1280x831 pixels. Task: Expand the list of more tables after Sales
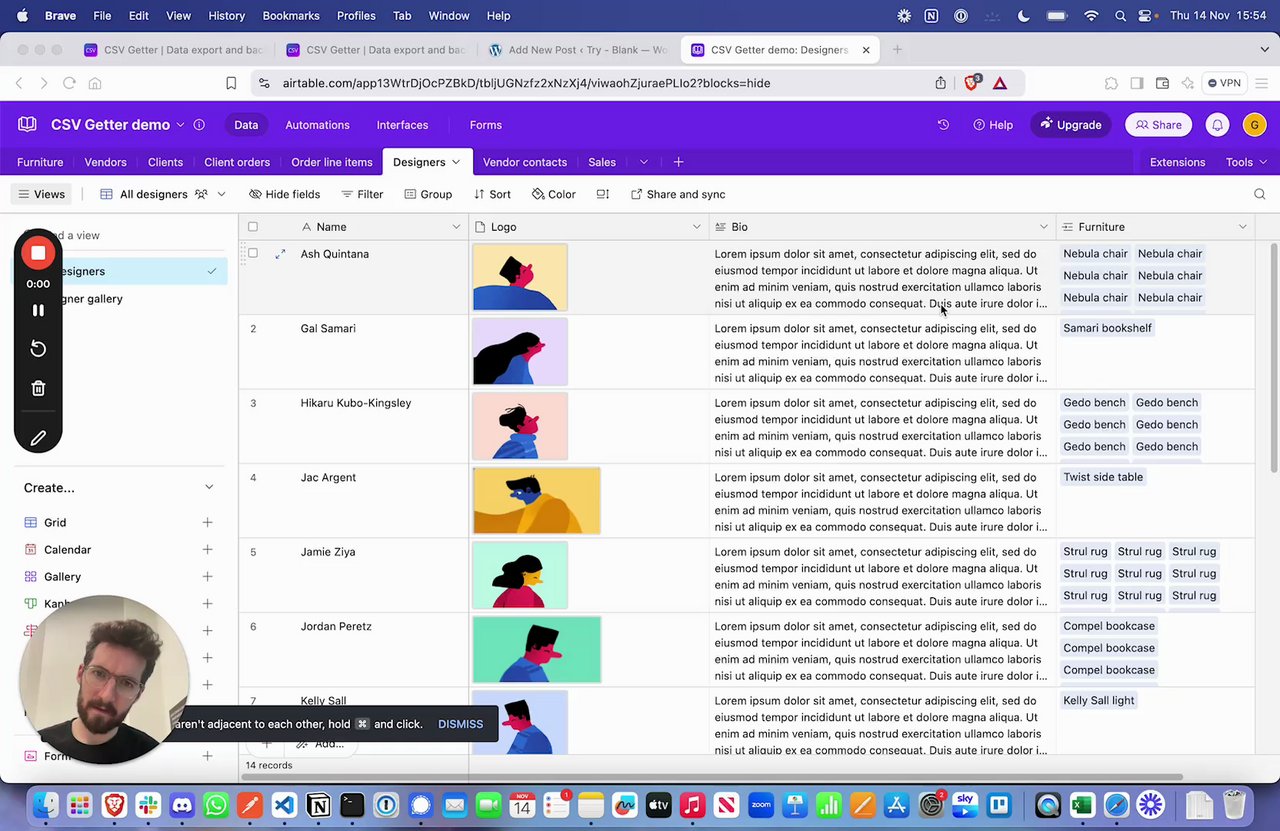644,162
